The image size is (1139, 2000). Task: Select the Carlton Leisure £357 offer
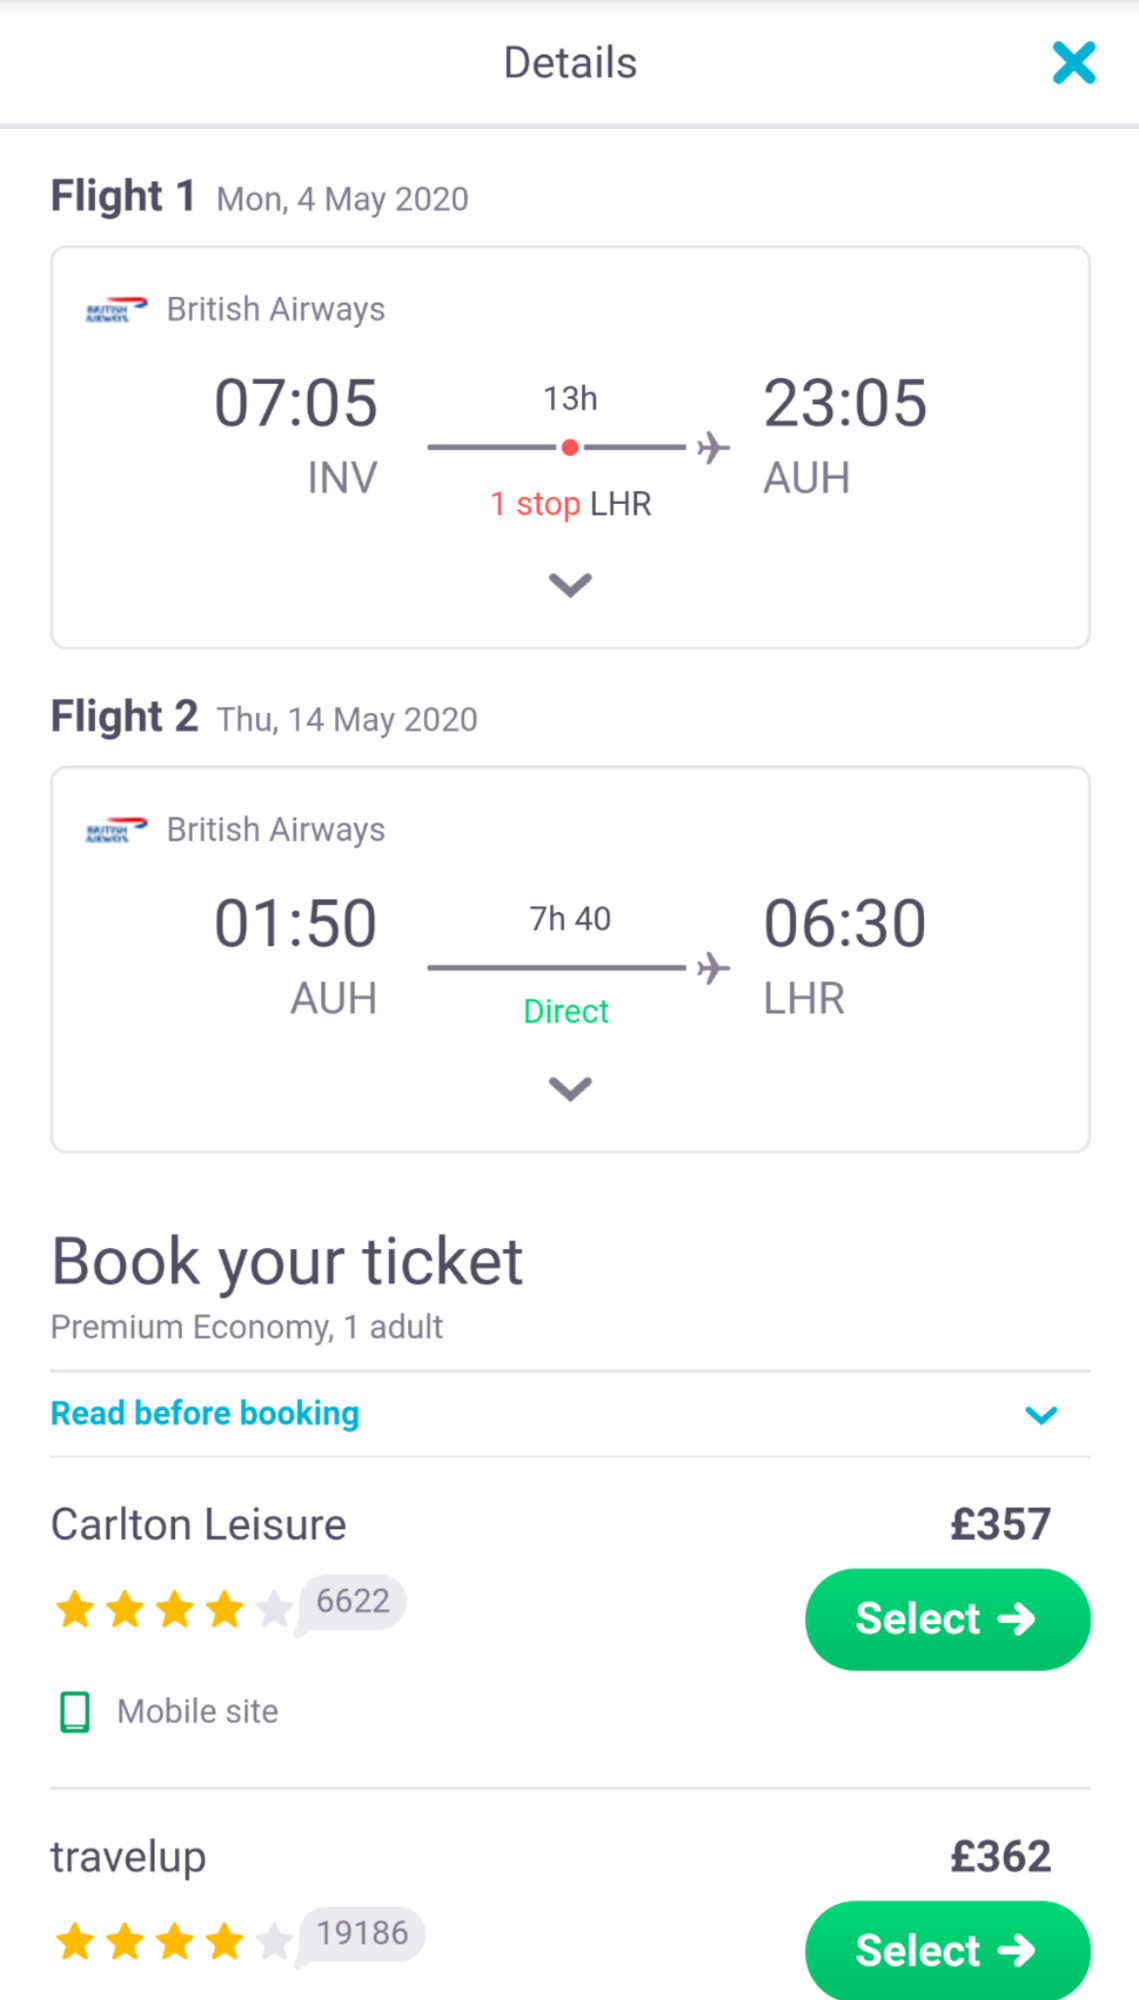pyautogui.click(x=947, y=1619)
